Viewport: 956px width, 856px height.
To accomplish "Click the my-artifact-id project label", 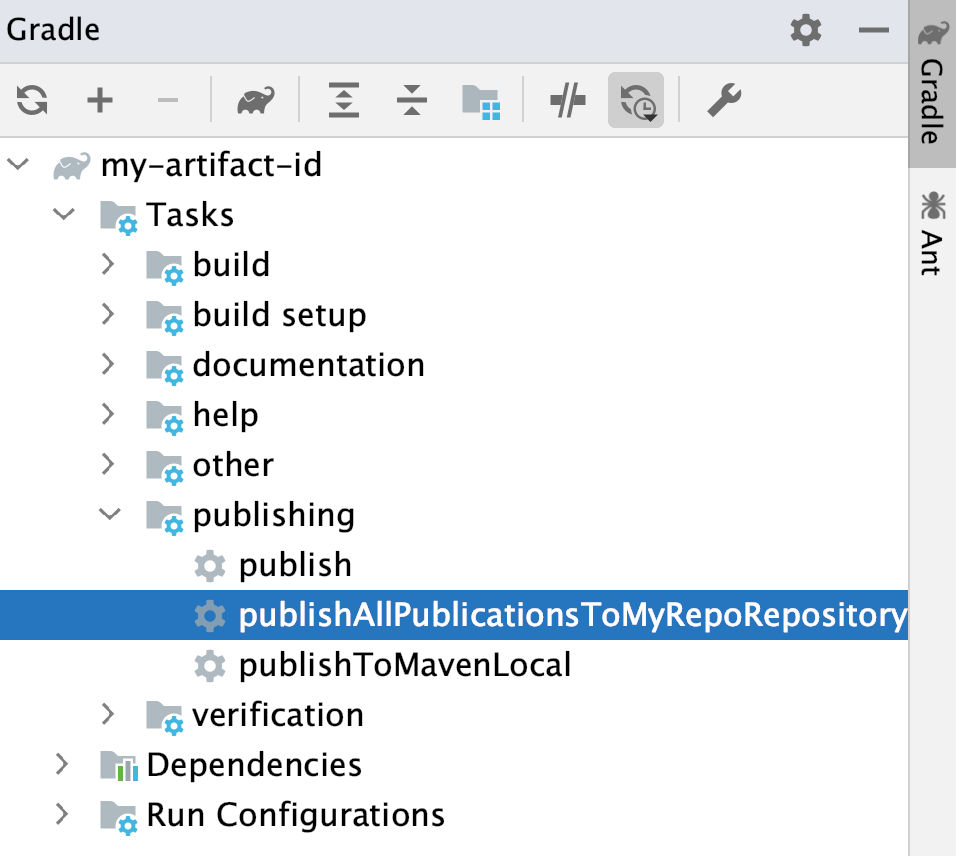I will pyautogui.click(x=211, y=166).
